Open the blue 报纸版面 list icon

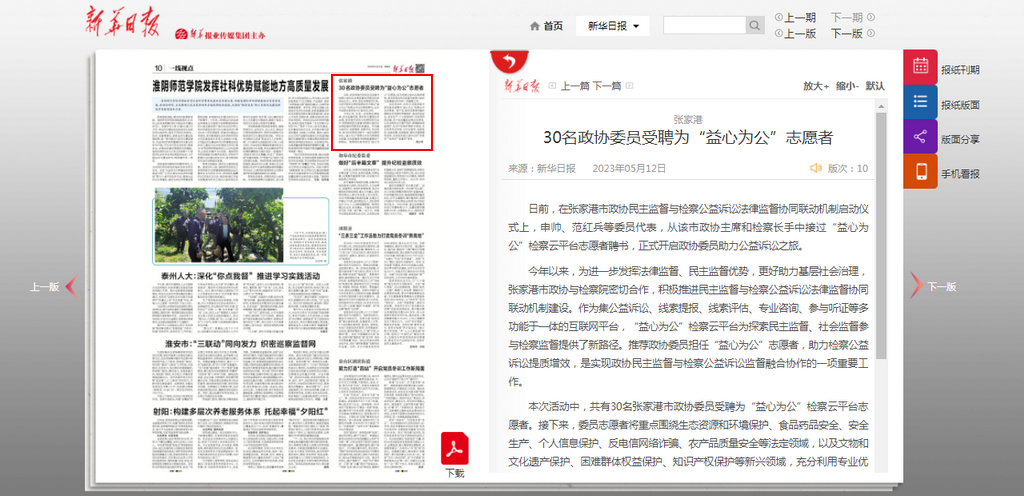click(920, 103)
